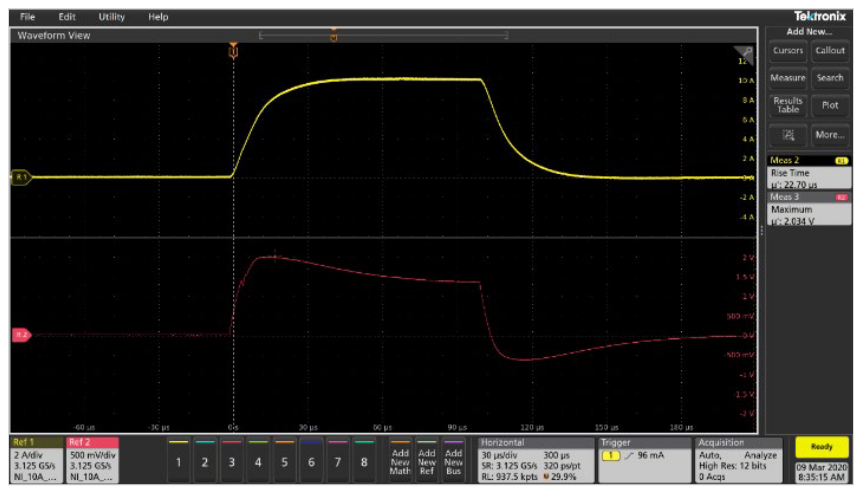Click the Tektronix logo

tap(820, 16)
